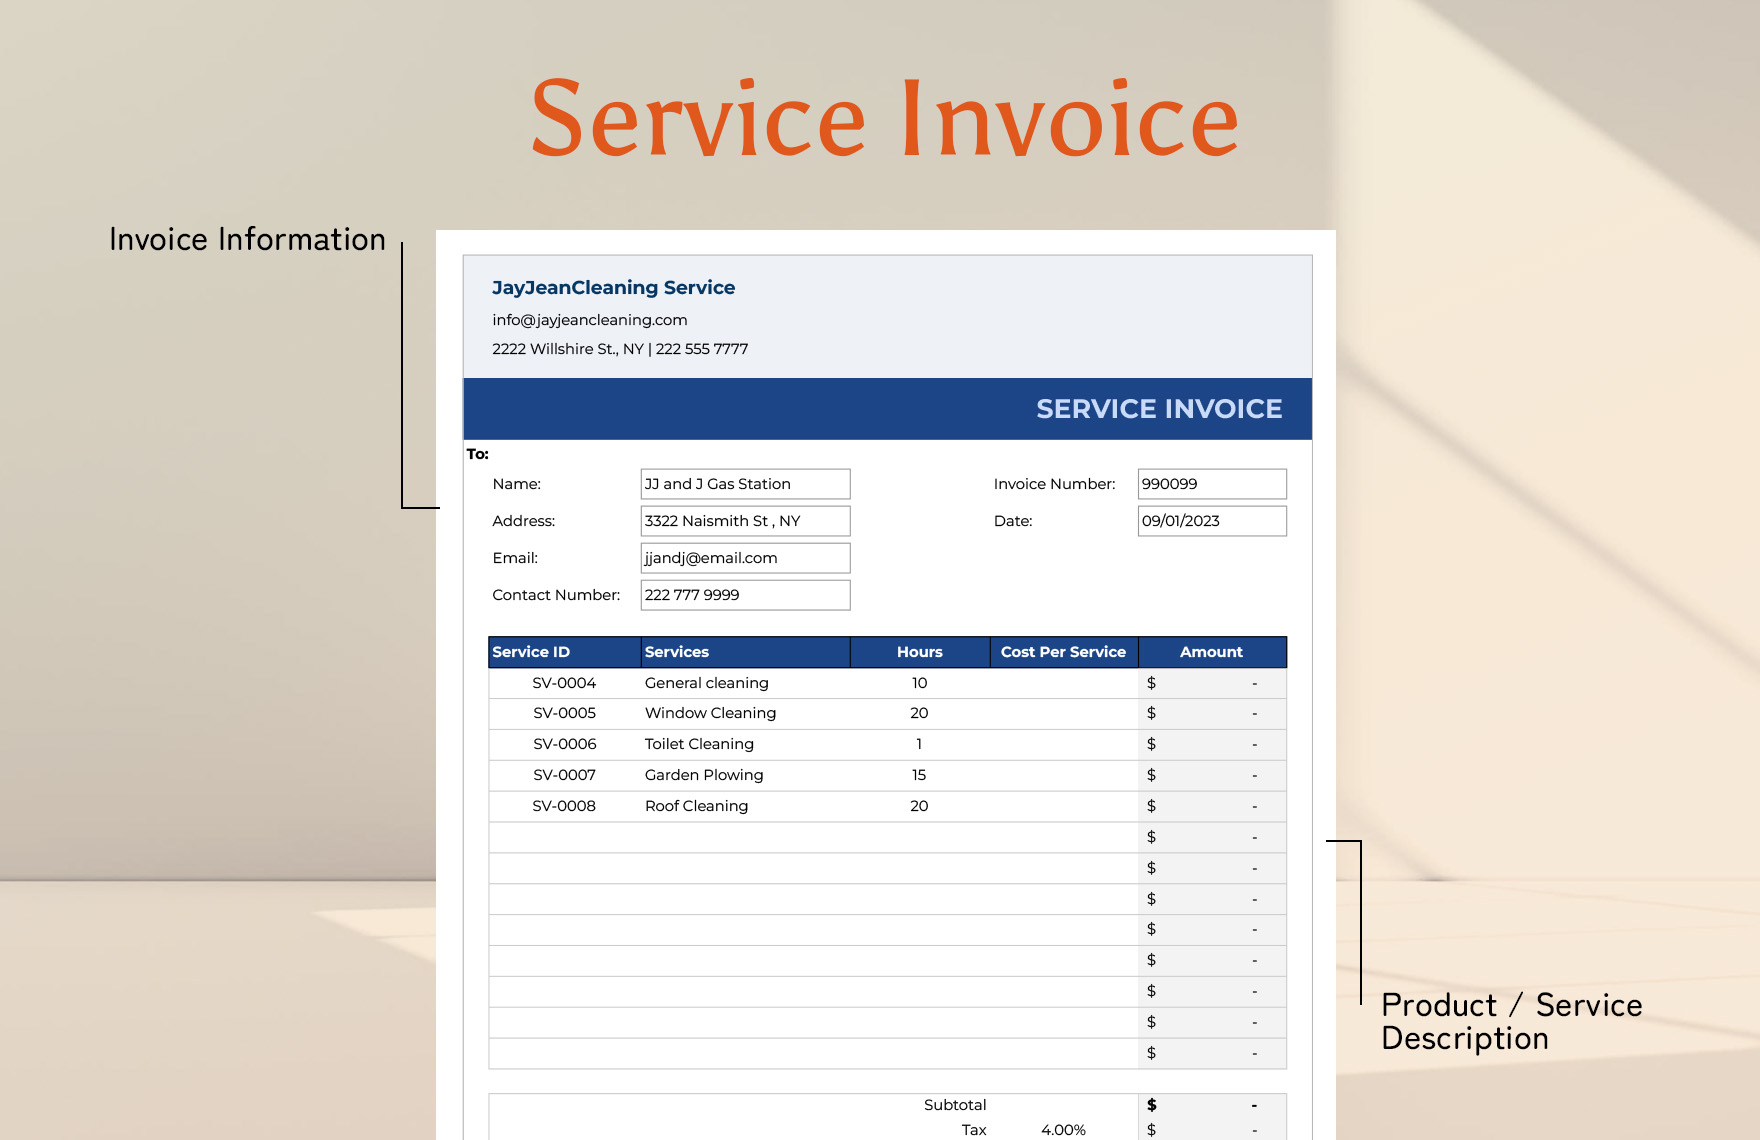Select the Invoice Number field 990099
The height and width of the screenshot is (1140, 1760).
point(1211,483)
